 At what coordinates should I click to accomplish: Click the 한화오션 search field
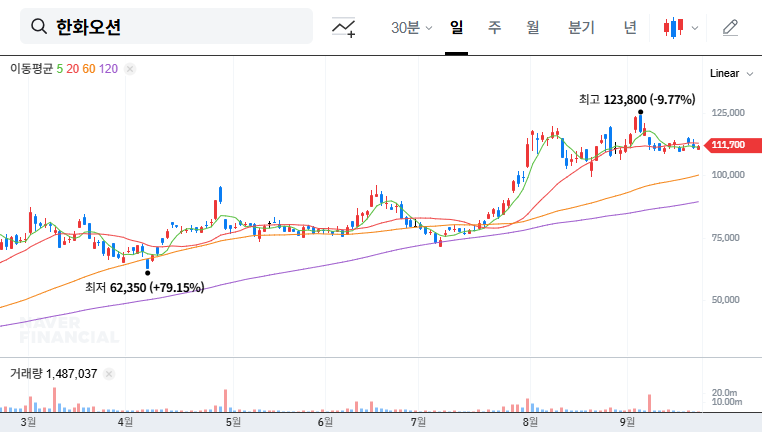coord(166,26)
